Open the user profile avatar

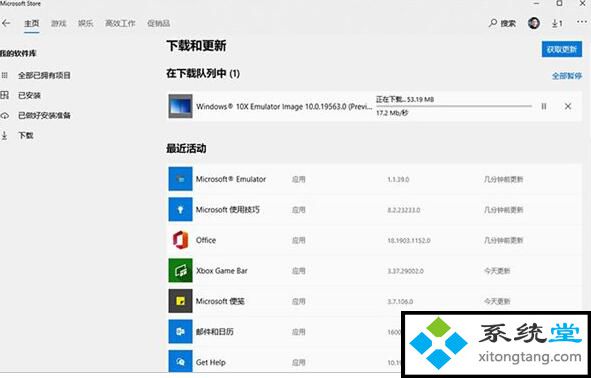tap(534, 23)
